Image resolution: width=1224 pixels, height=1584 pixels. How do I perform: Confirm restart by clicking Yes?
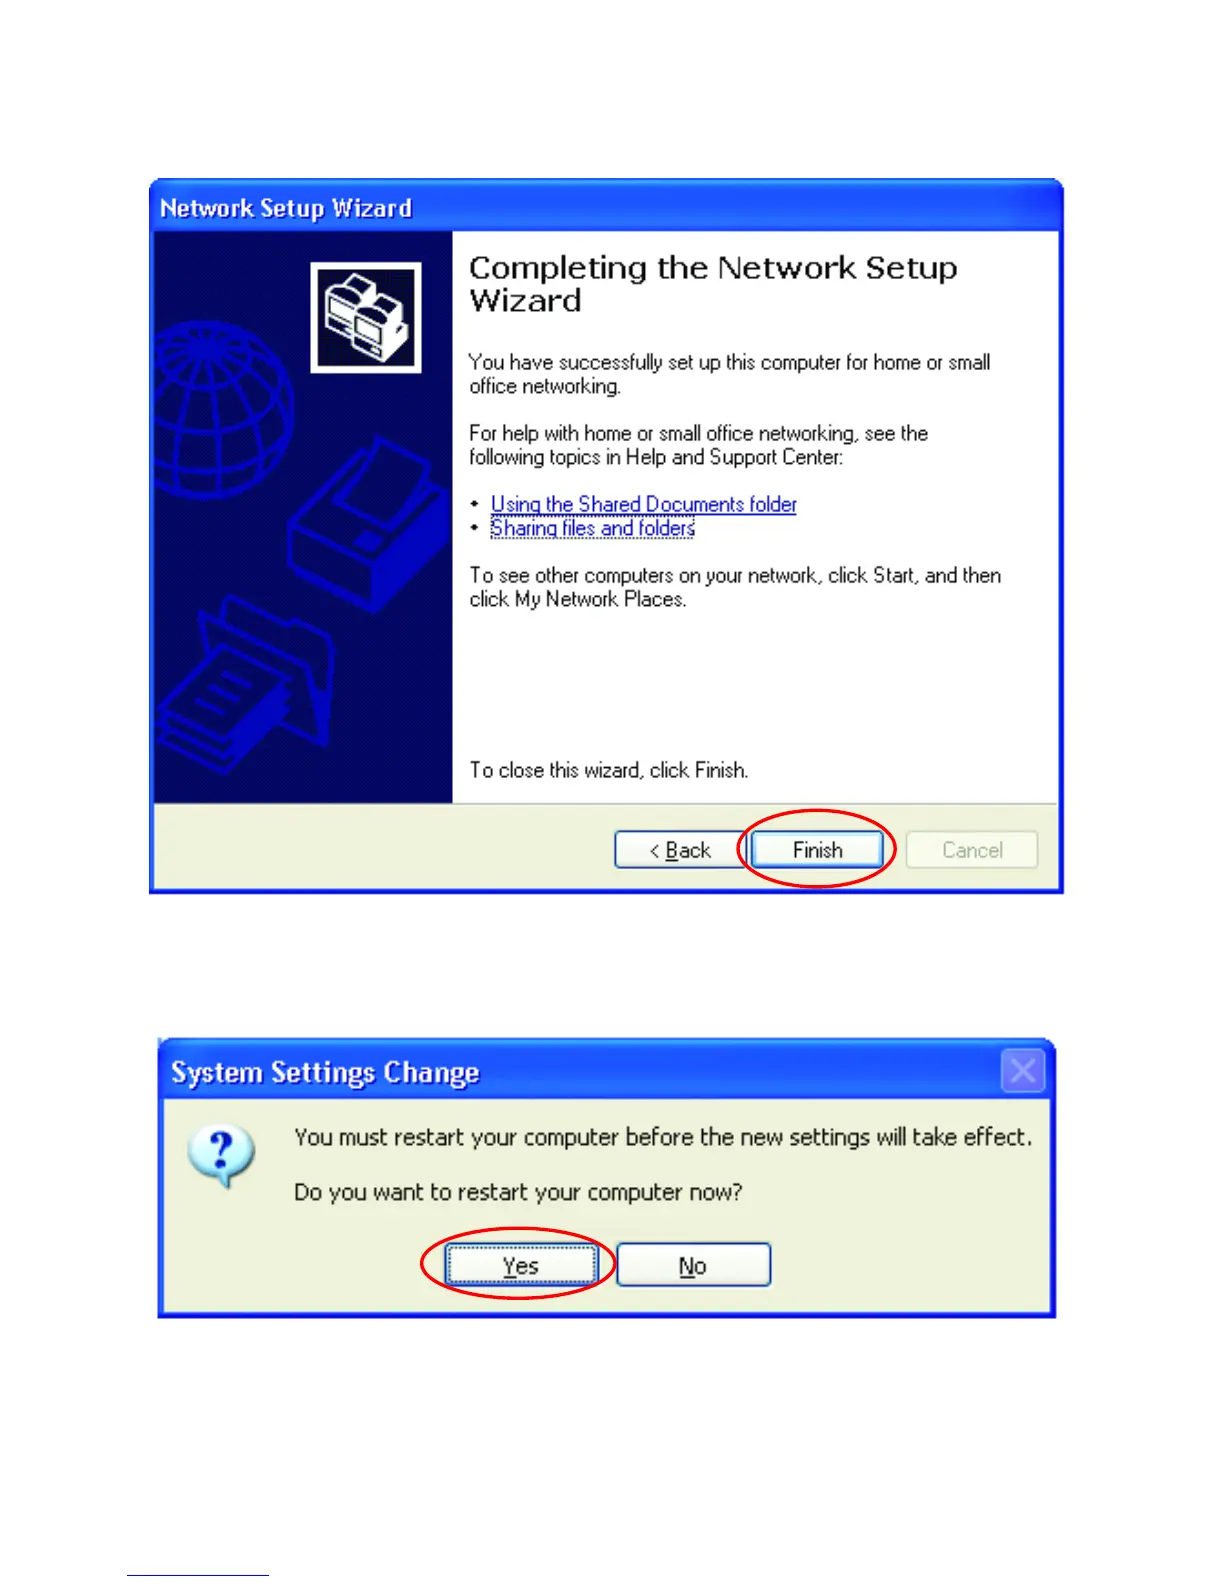pyautogui.click(x=520, y=1265)
